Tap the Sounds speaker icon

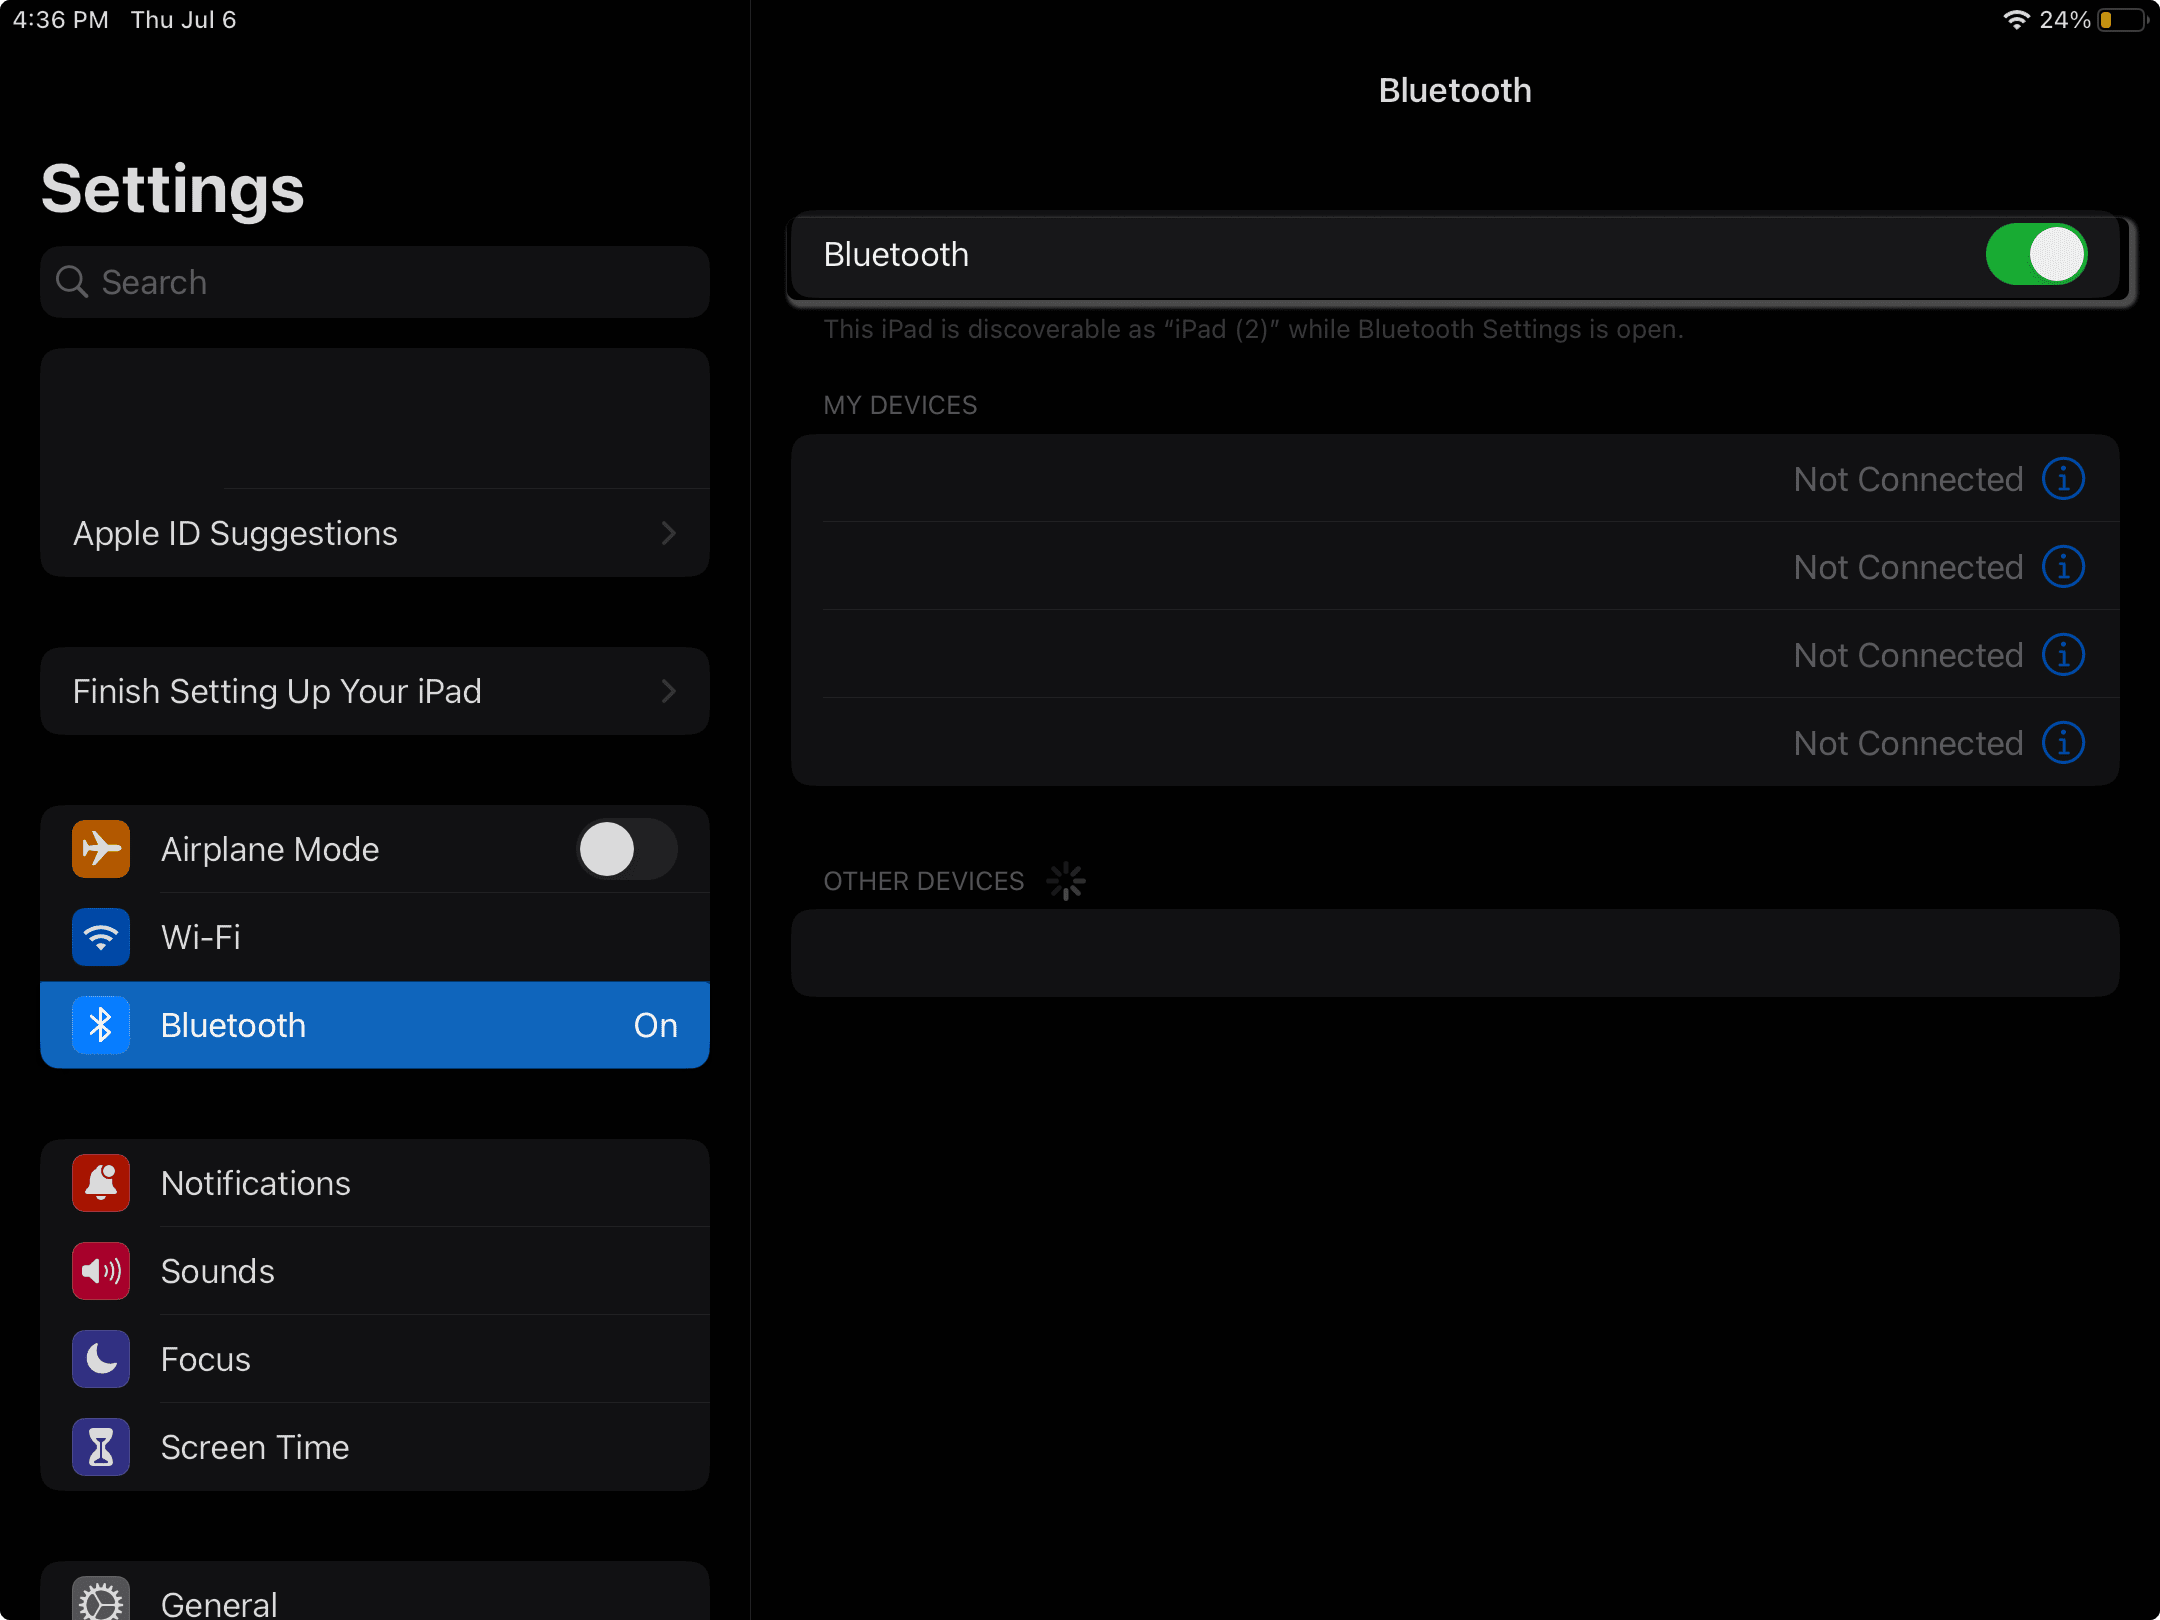pos(101,1271)
